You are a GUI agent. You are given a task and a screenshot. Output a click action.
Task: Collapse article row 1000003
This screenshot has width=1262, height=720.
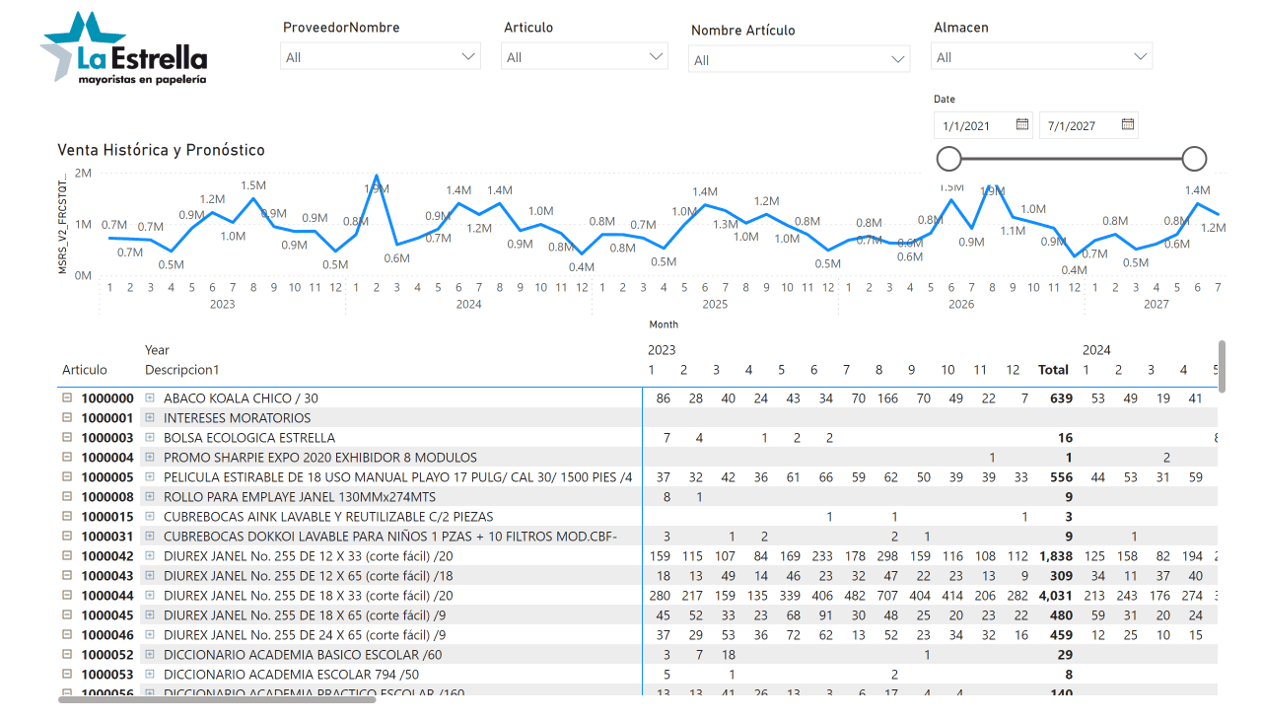[68, 437]
